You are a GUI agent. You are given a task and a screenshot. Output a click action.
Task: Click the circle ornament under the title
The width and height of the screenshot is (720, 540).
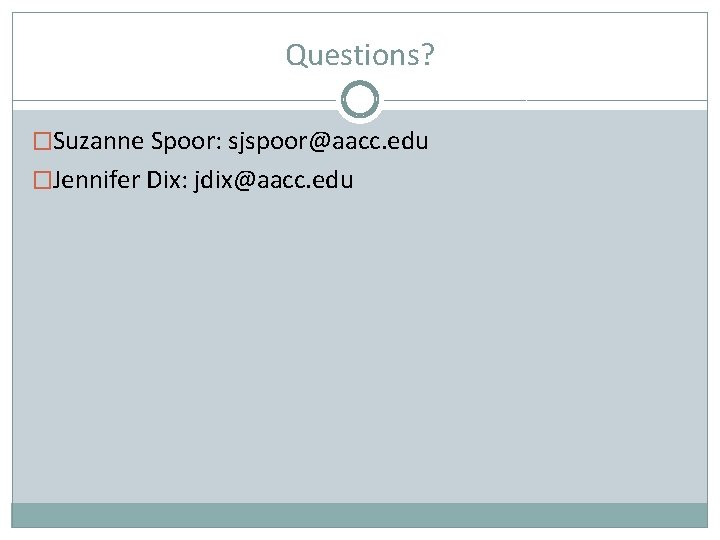[x=360, y=100]
